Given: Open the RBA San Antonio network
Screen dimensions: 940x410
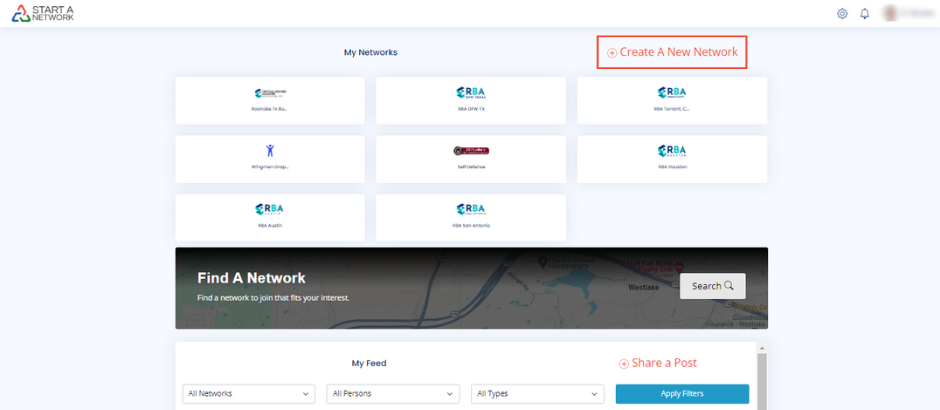Looking at the screenshot, I should click(470, 217).
